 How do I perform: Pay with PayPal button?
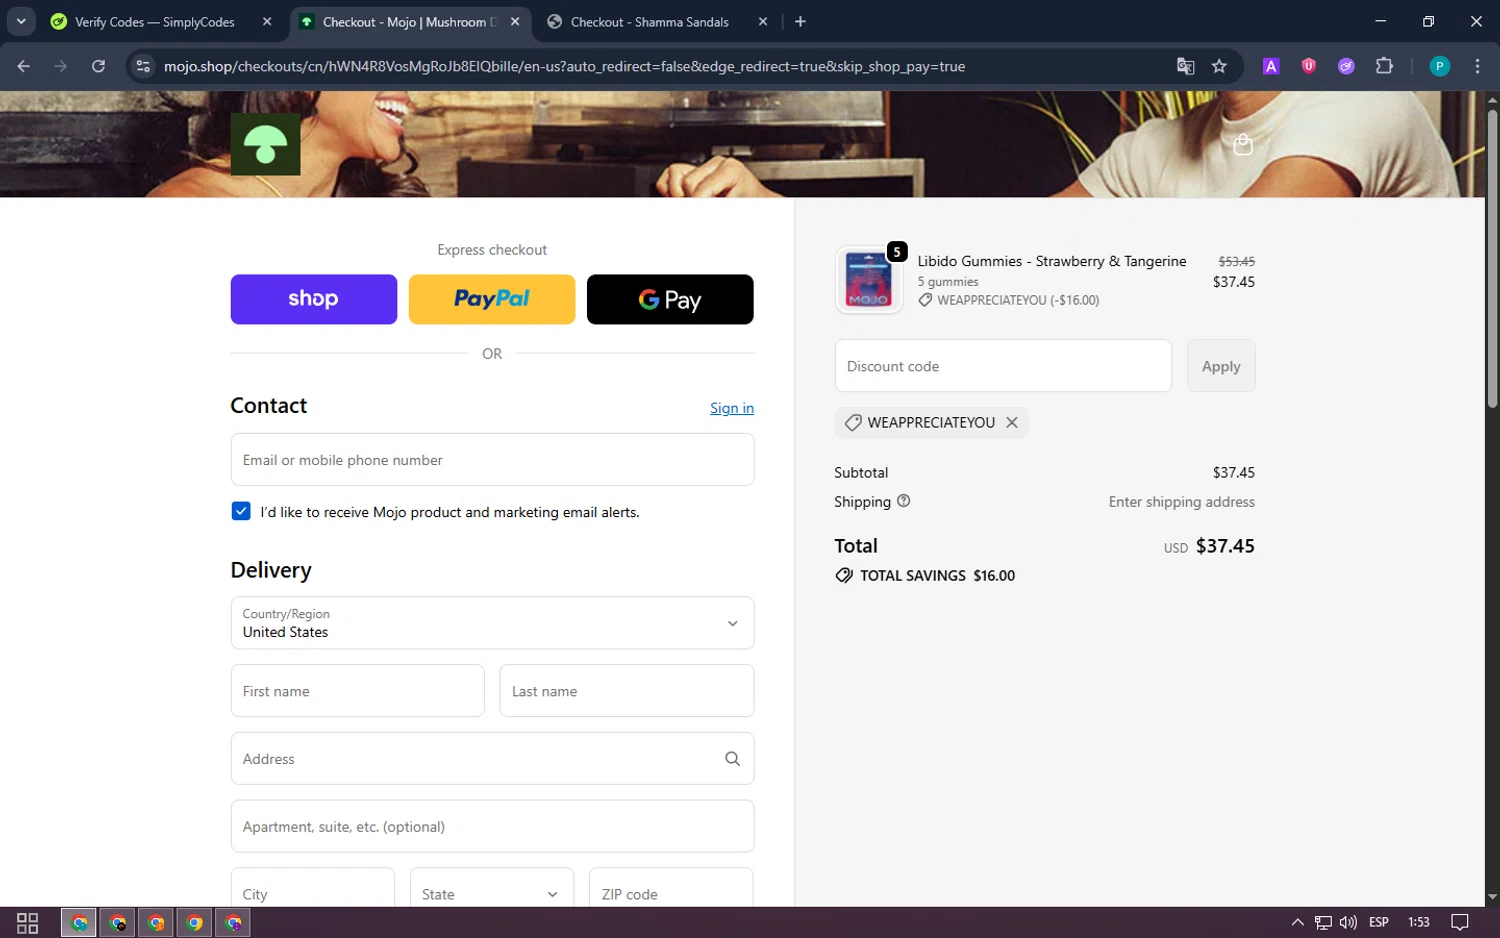[492, 299]
